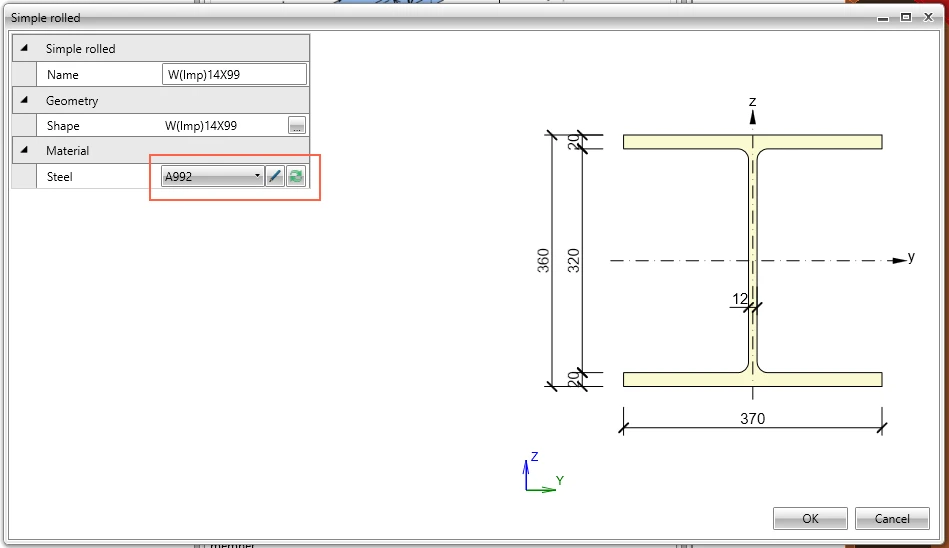Open the shape browse ellipsis button
Viewport: 949px width, 548px height.
(x=297, y=125)
